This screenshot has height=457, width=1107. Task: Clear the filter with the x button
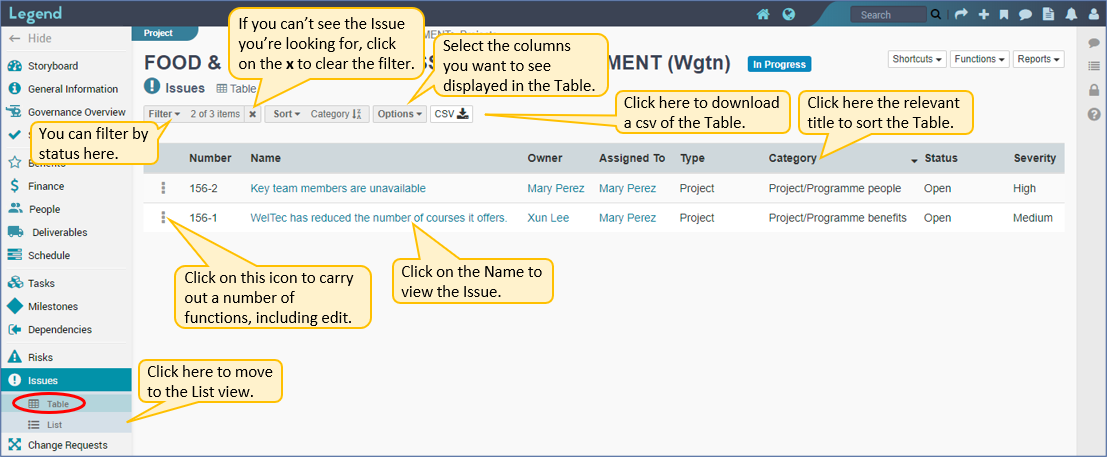(x=253, y=114)
